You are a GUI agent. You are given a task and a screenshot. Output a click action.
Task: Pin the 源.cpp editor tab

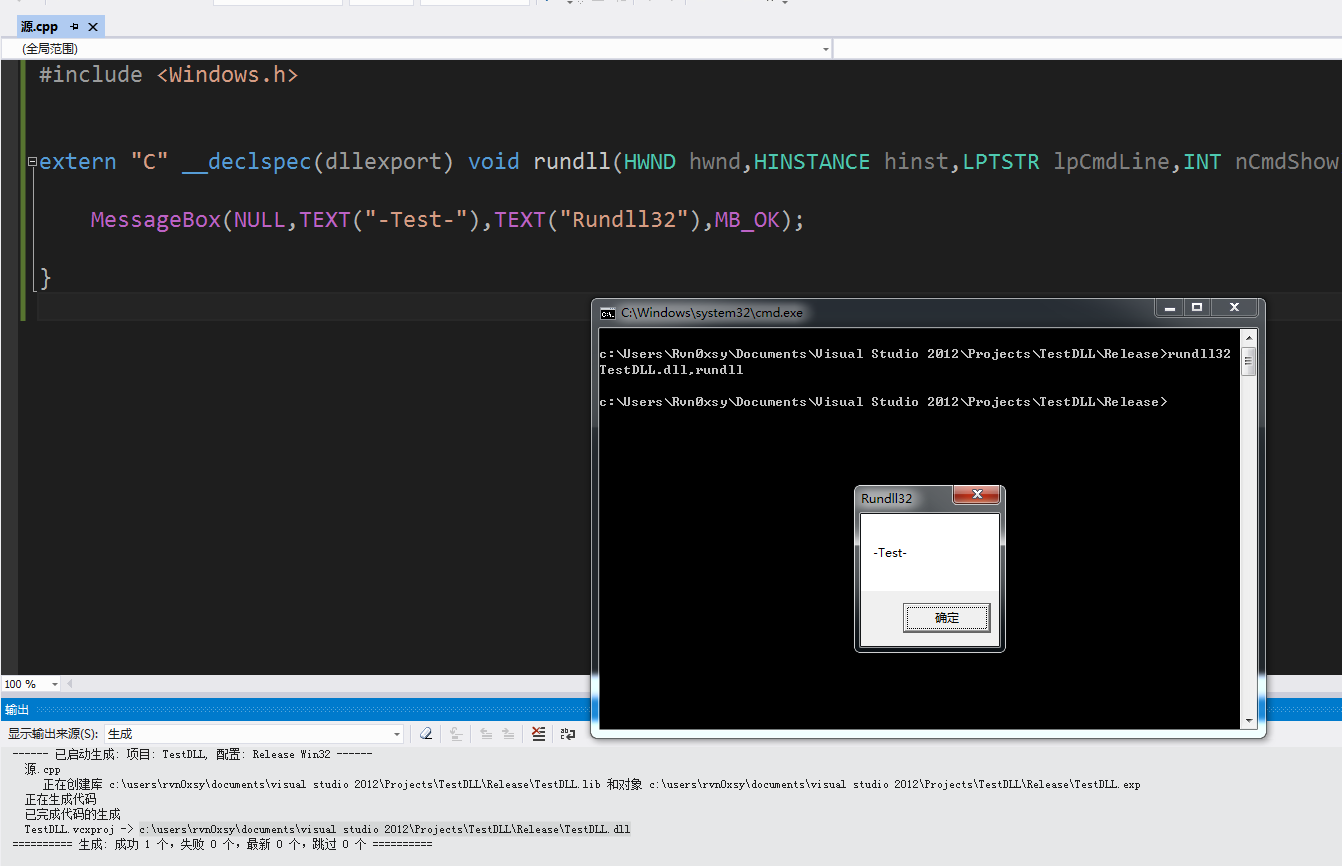point(75,27)
